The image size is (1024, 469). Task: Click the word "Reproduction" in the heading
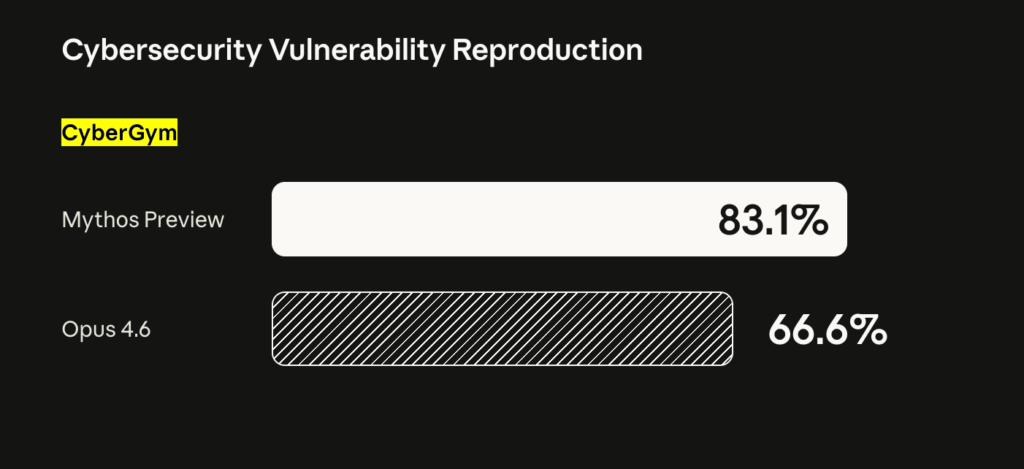point(548,51)
